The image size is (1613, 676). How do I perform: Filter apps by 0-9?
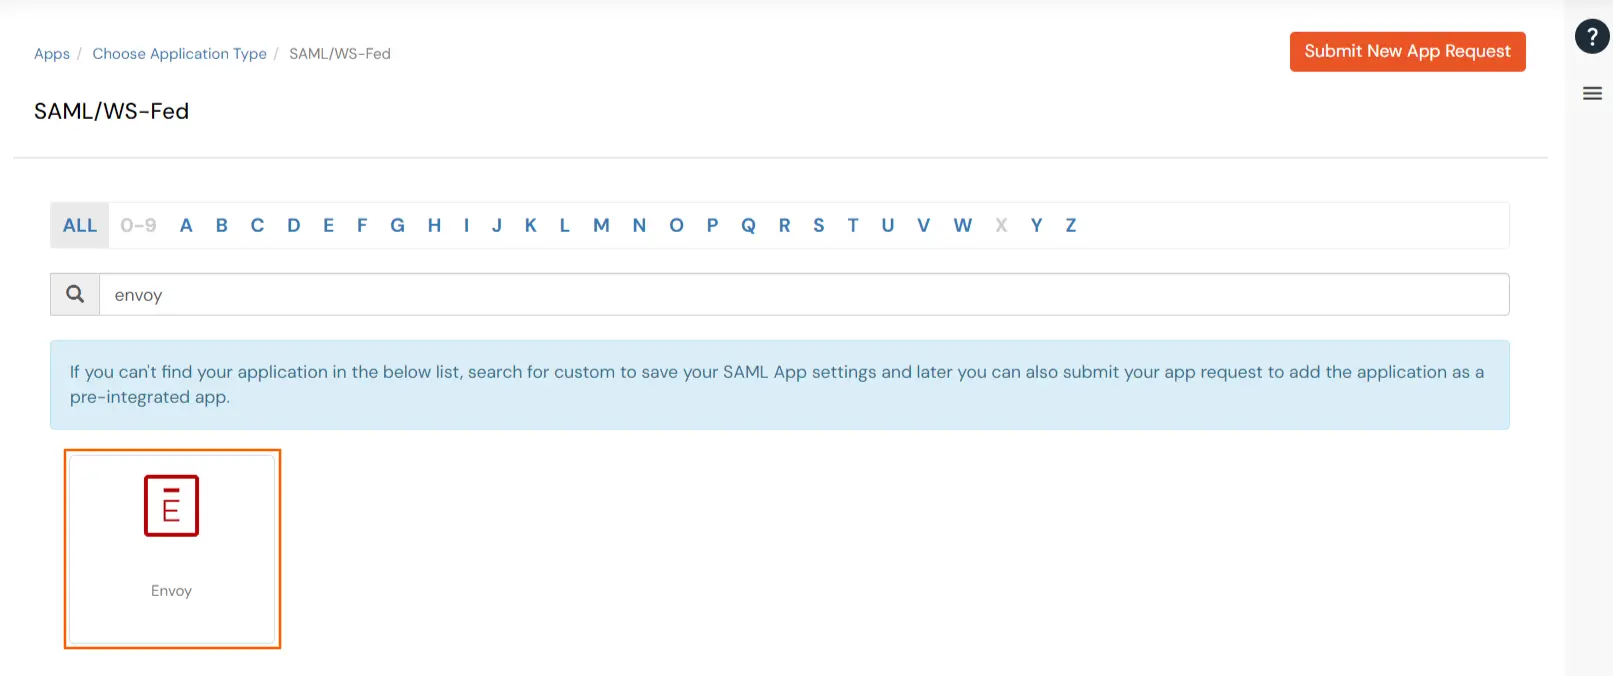click(138, 226)
